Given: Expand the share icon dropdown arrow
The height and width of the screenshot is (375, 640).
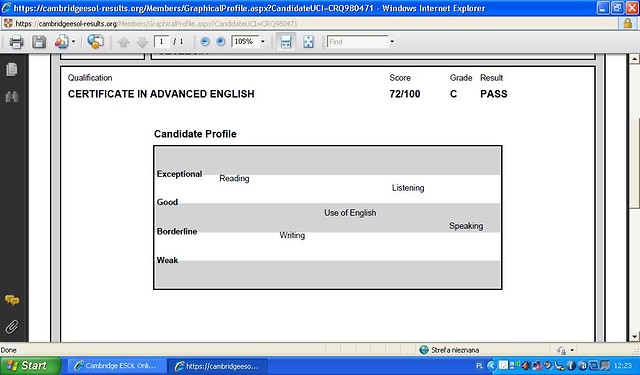Looking at the screenshot, I should pyautogui.click(x=73, y=42).
